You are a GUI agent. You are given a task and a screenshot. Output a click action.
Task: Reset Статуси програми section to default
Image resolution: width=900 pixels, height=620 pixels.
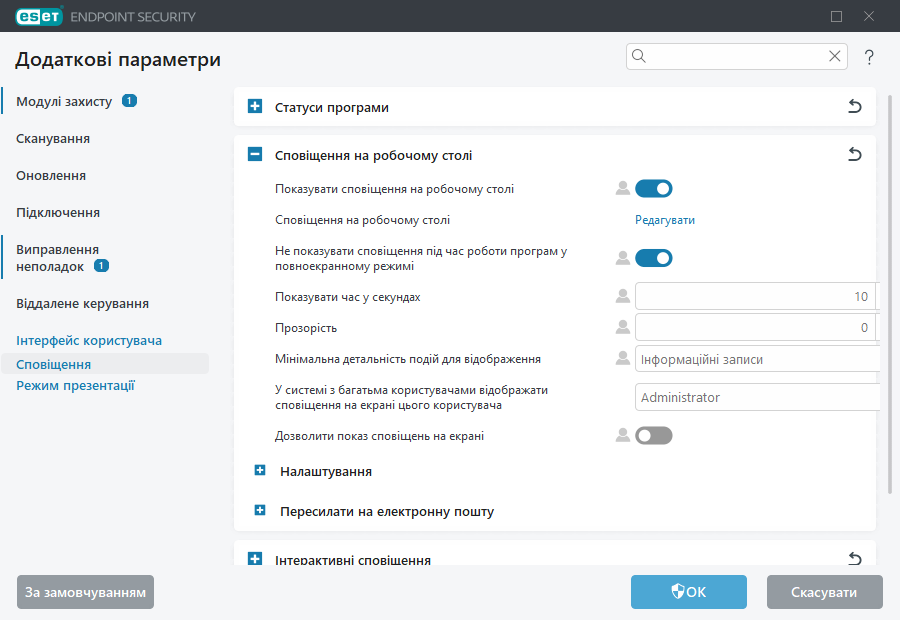click(855, 107)
